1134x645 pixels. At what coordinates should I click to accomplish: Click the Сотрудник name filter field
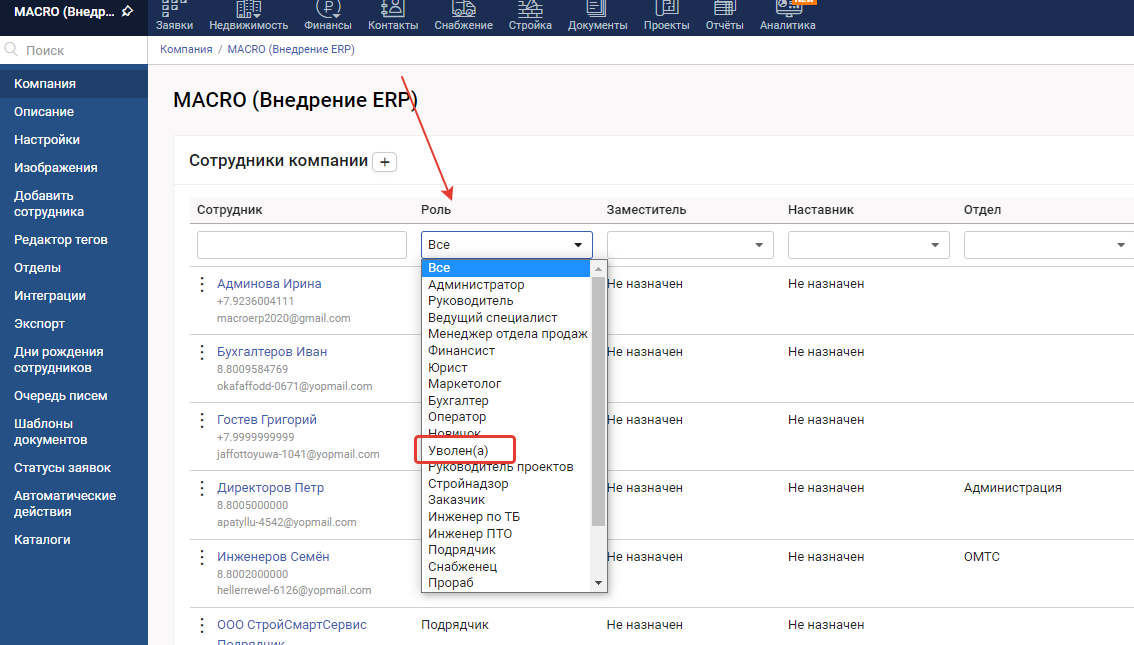click(x=300, y=245)
